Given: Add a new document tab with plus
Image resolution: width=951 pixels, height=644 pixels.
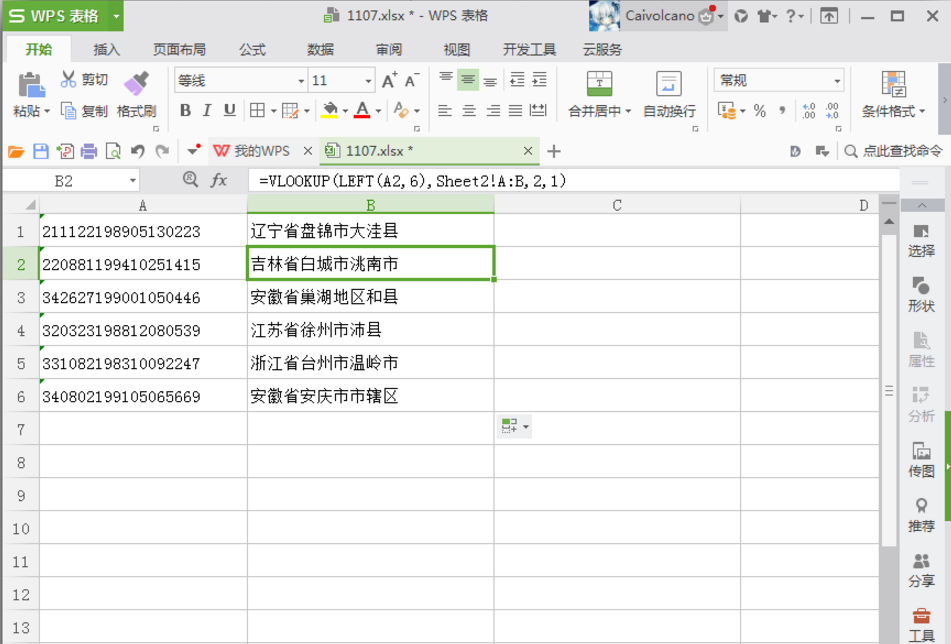Looking at the screenshot, I should tap(554, 151).
